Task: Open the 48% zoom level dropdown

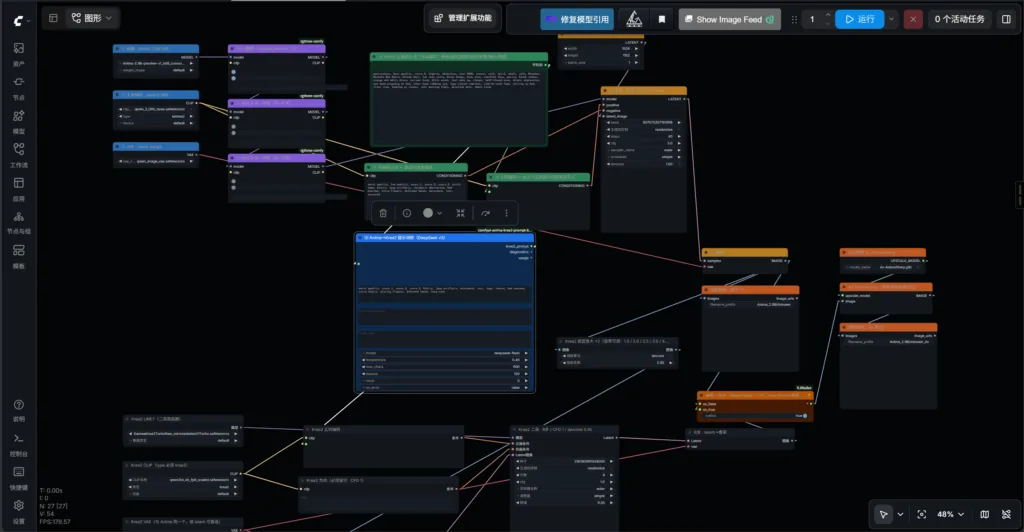Action: click(951, 514)
